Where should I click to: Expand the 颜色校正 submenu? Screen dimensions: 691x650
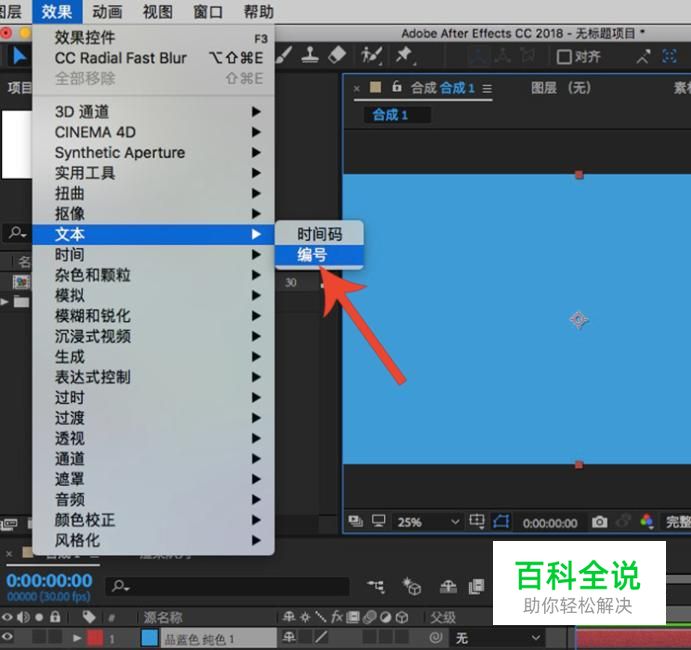153,520
